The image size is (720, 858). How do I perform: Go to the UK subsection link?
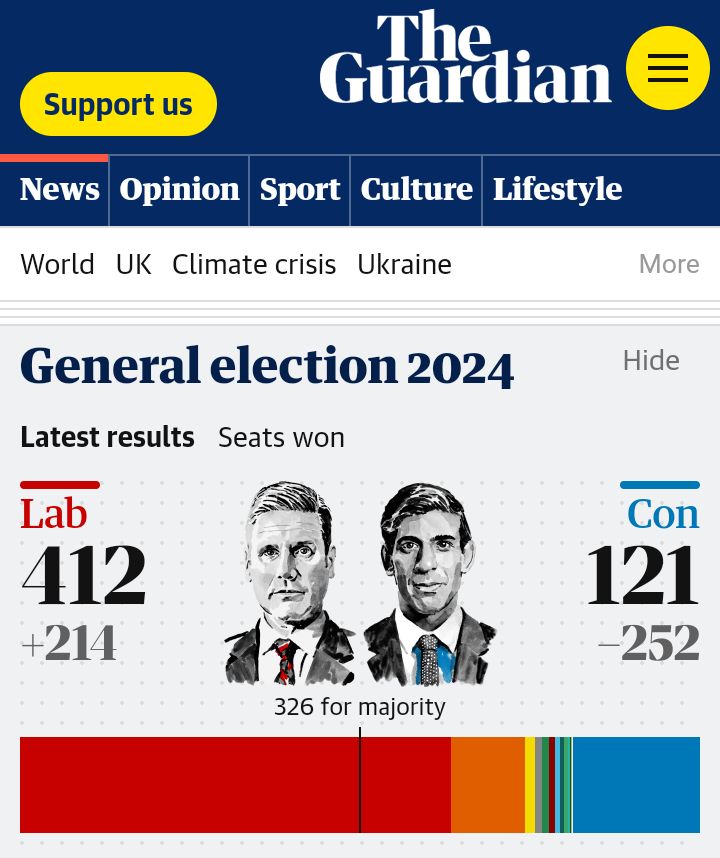[x=133, y=264]
